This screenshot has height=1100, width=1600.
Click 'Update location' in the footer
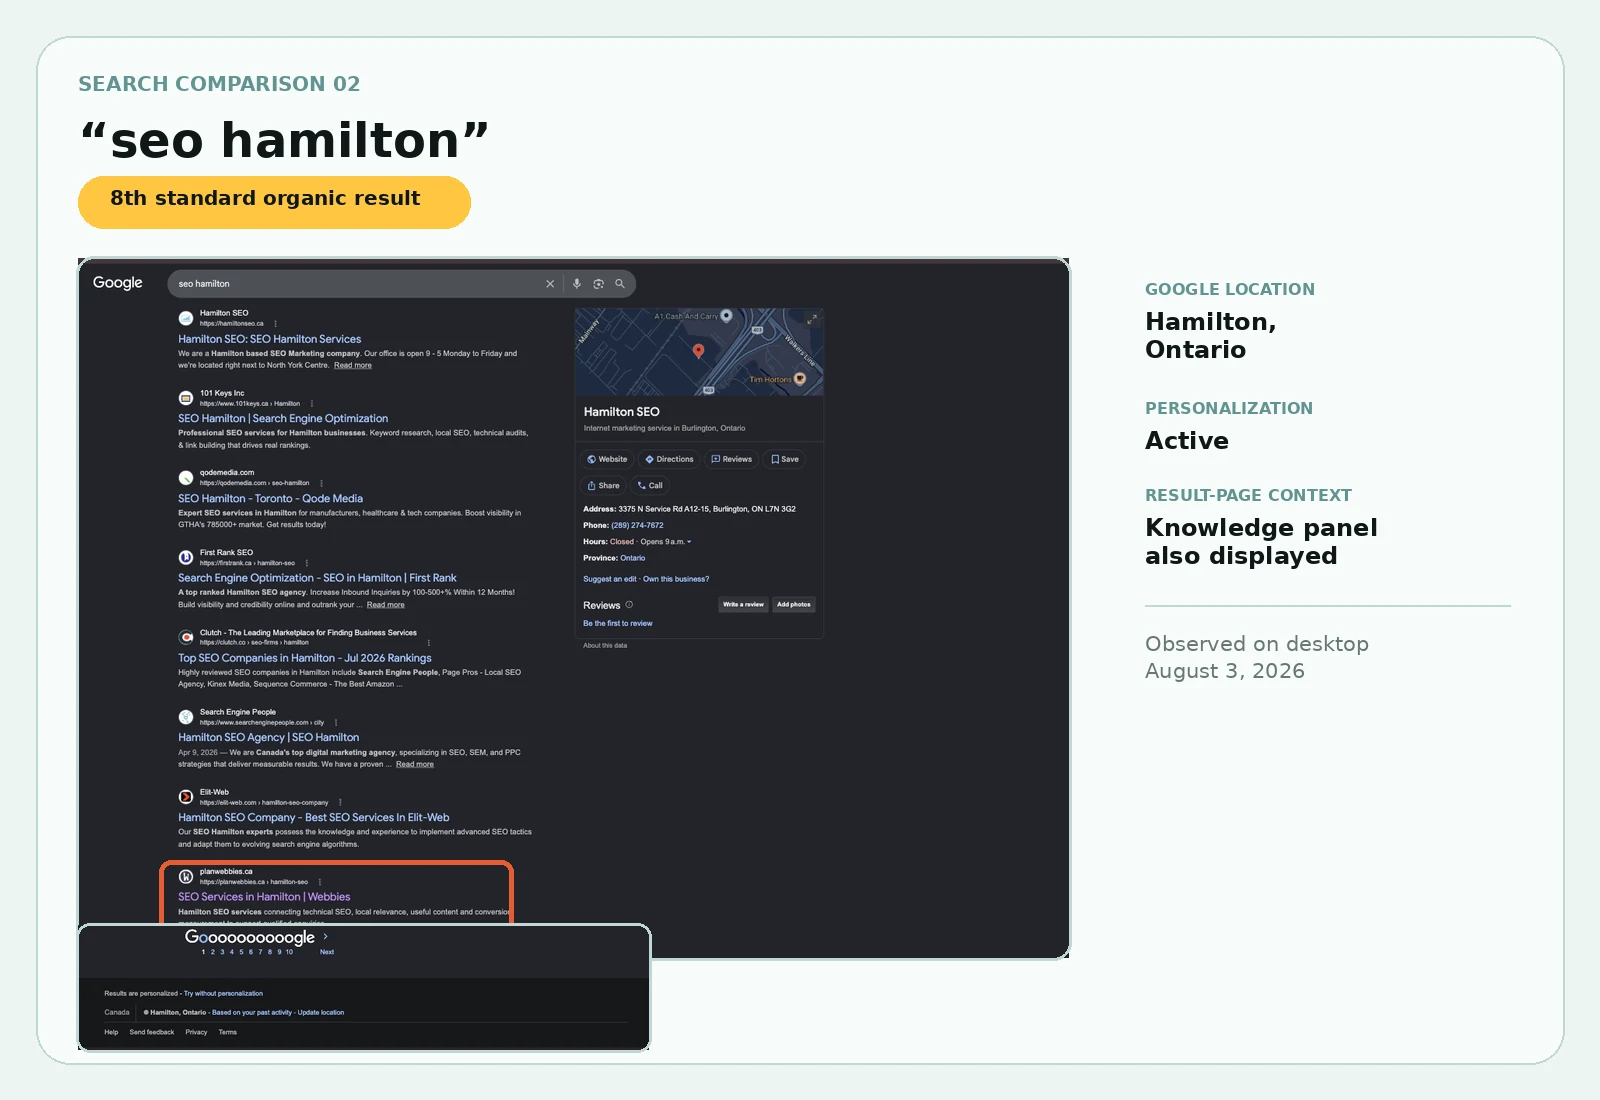coord(321,1013)
